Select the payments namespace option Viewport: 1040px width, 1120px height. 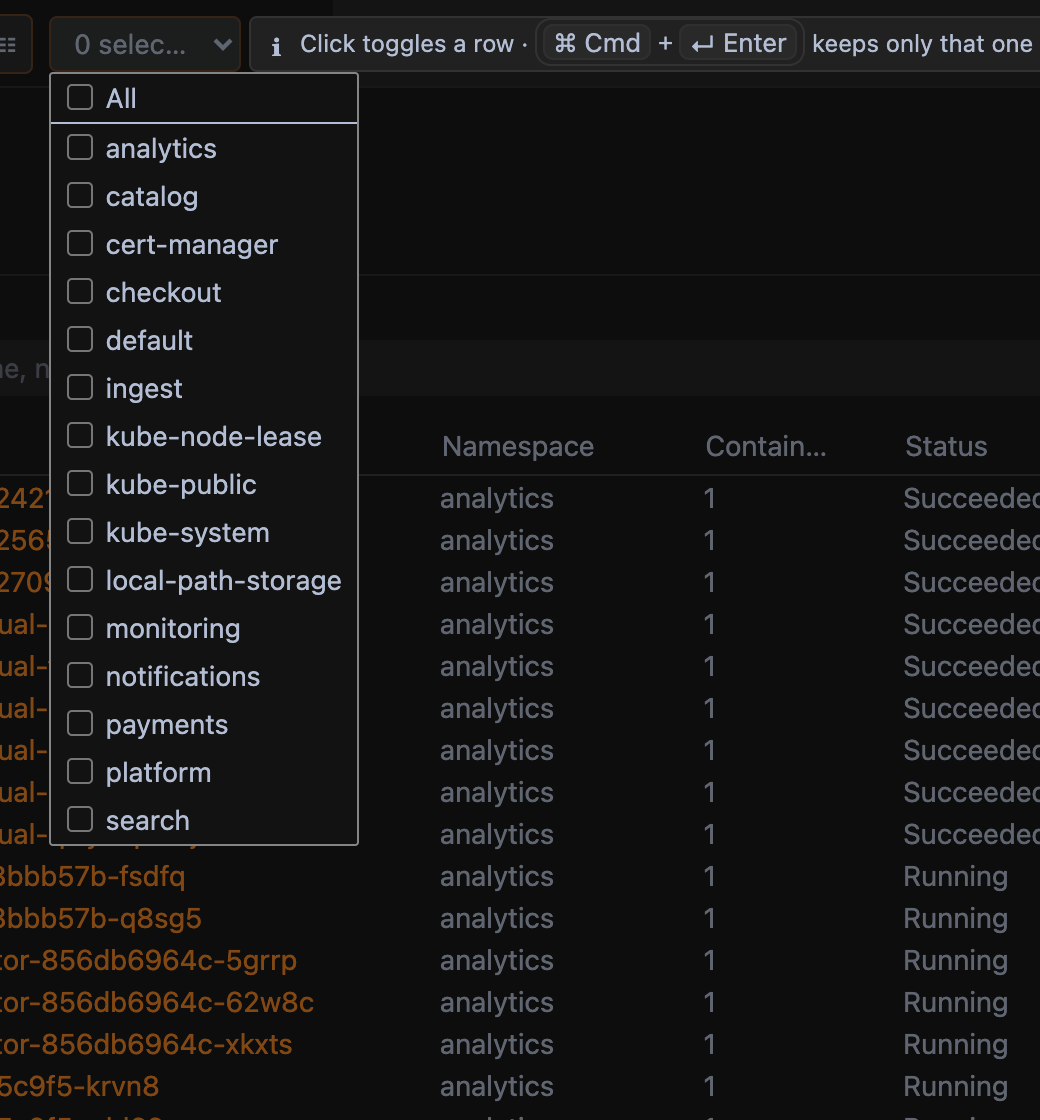click(x=204, y=724)
